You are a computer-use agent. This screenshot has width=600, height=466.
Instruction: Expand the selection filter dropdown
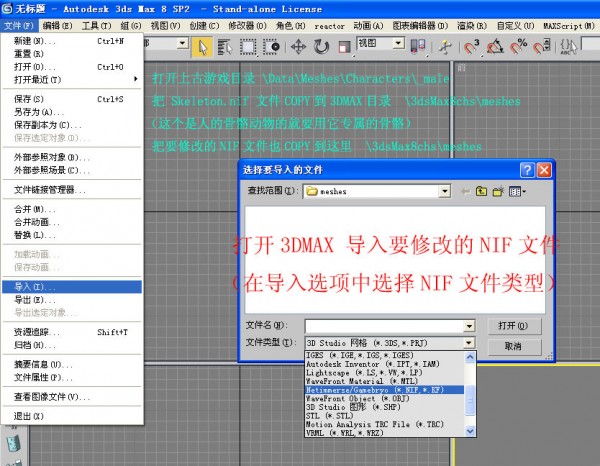click(183, 43)
